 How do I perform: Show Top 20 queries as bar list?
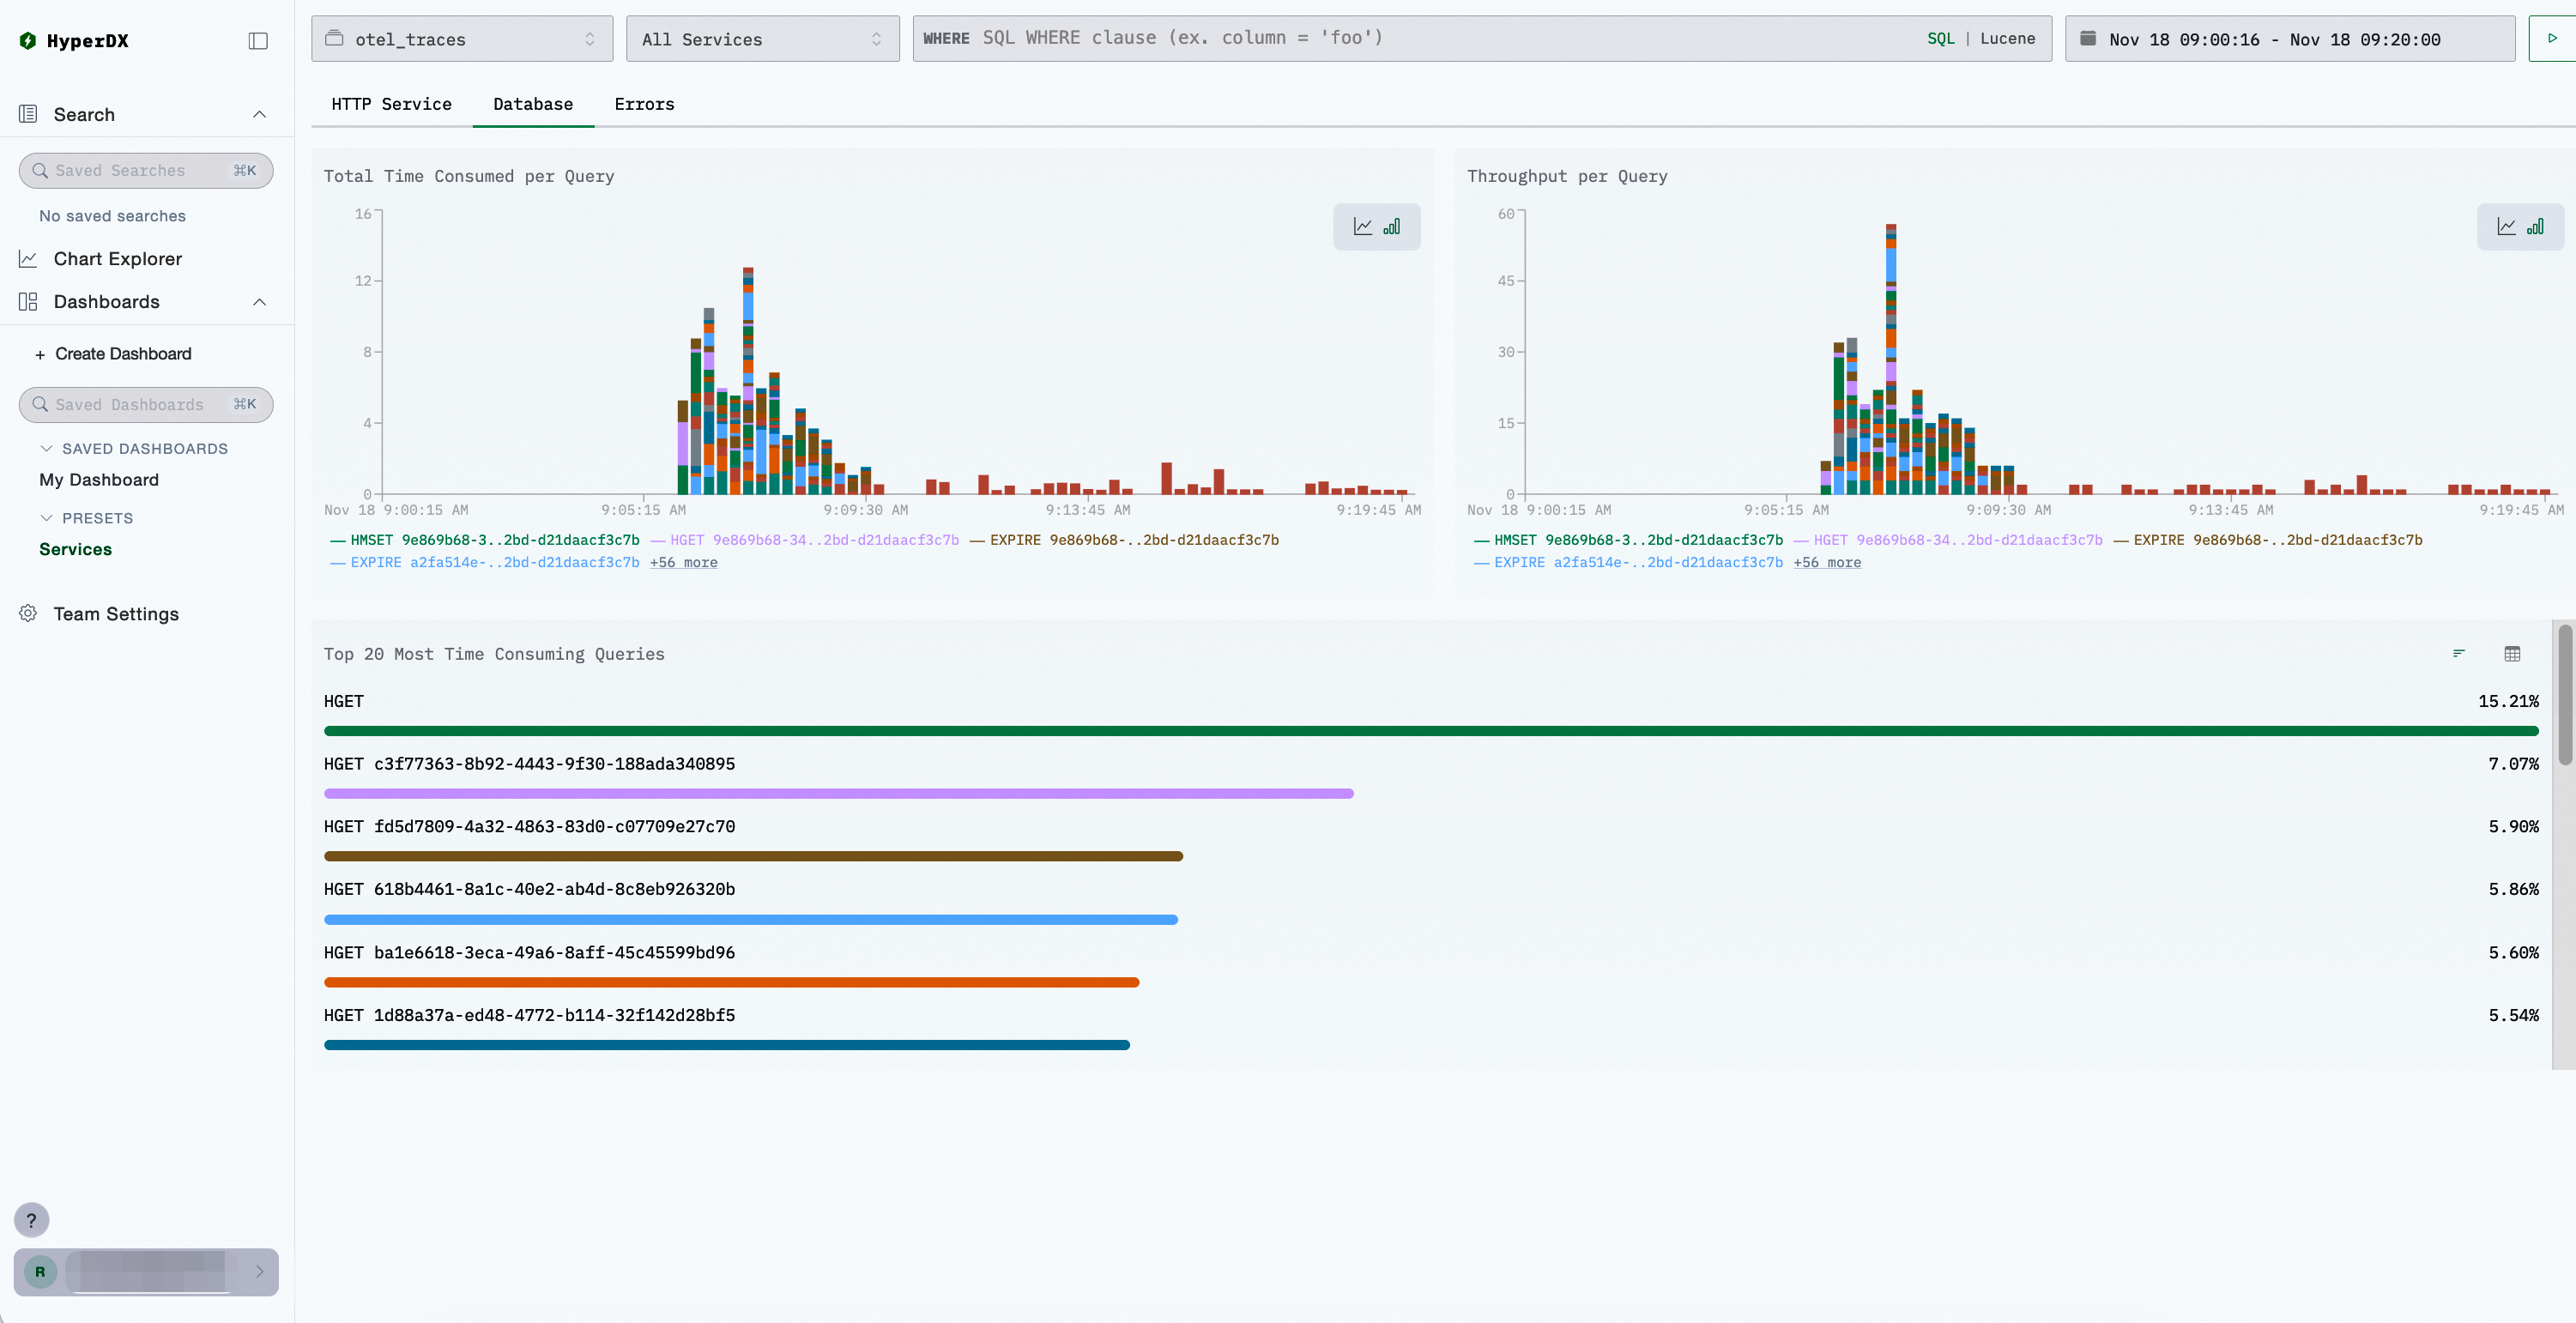(x=2459, y=654)
